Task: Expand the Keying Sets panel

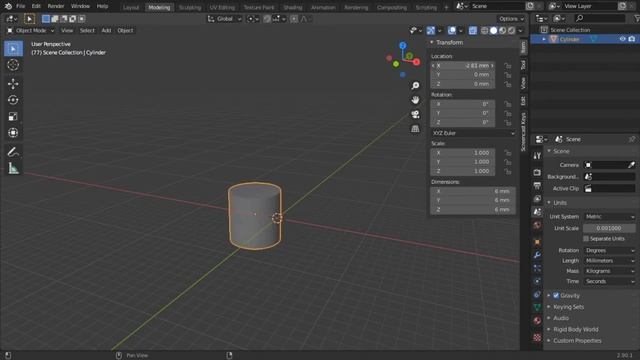Action: pyautogui.click(x=568, y=307)
